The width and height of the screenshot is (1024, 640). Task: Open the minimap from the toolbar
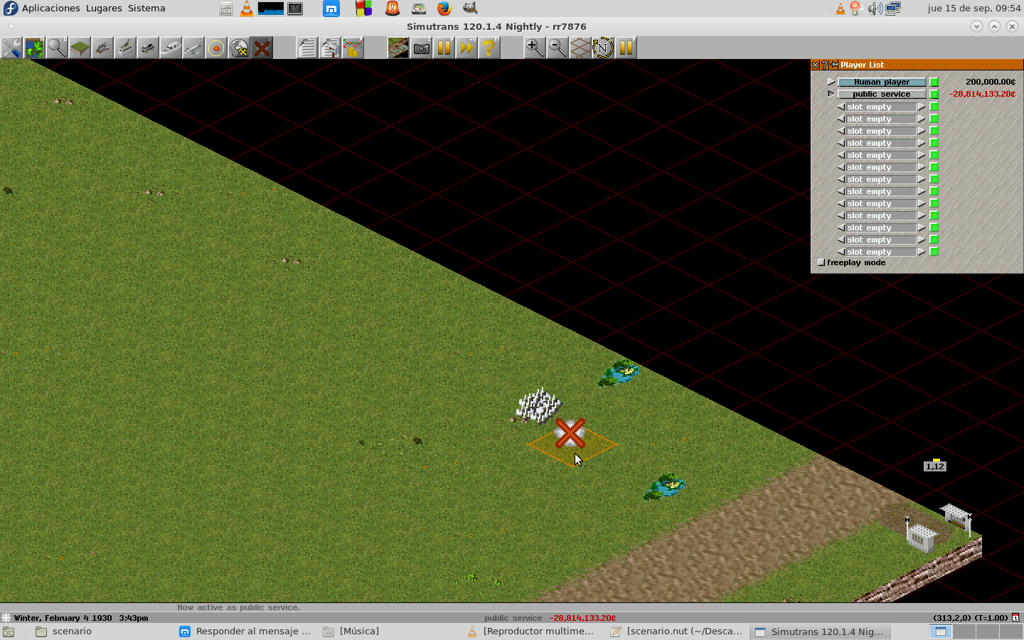point(34,48)
